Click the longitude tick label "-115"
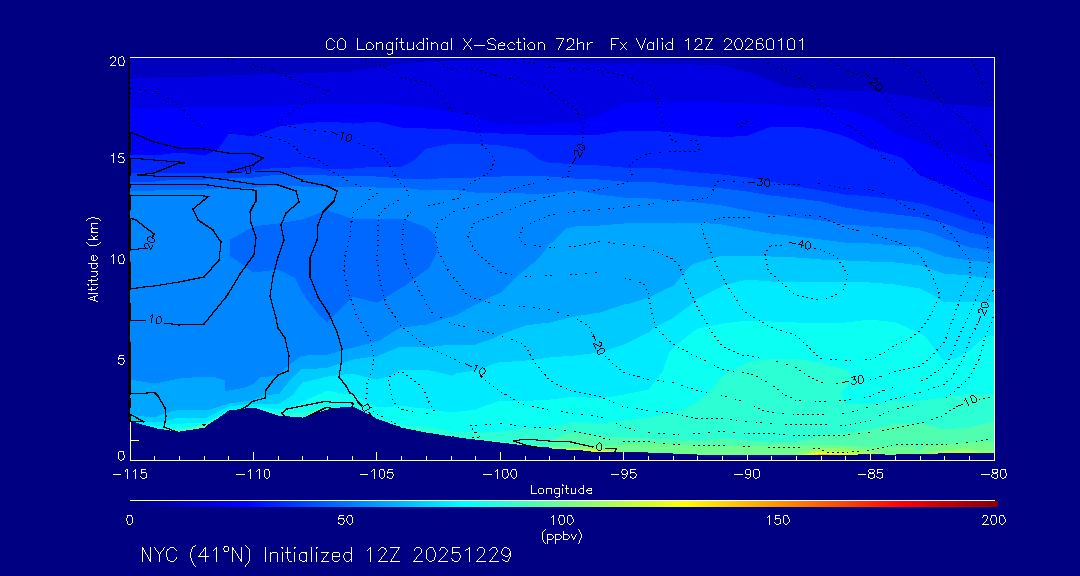The image size is (1080, 576). click(129, 475)
